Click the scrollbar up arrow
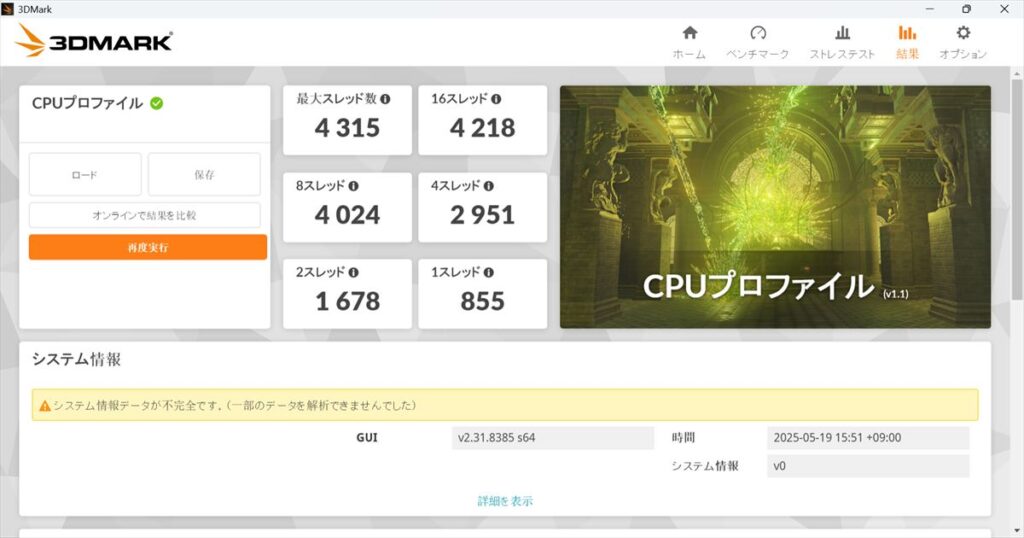The width and height of the screenshot is (1024, 538). point(1018,73)
